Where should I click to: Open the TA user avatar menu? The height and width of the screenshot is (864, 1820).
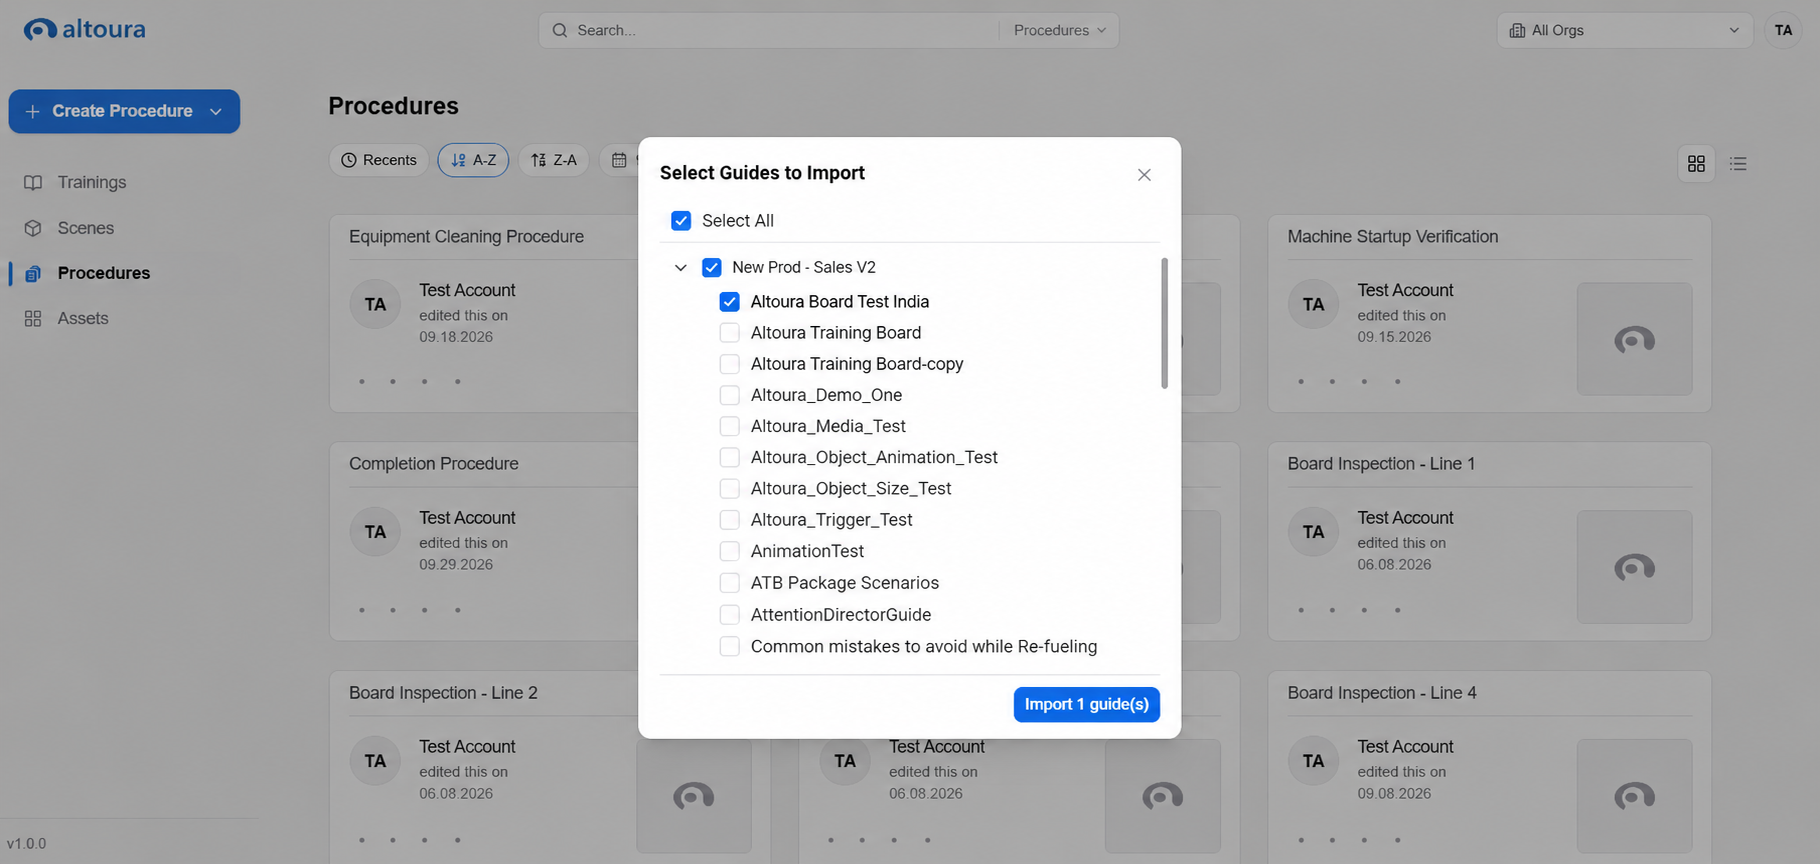point(1783,30)
